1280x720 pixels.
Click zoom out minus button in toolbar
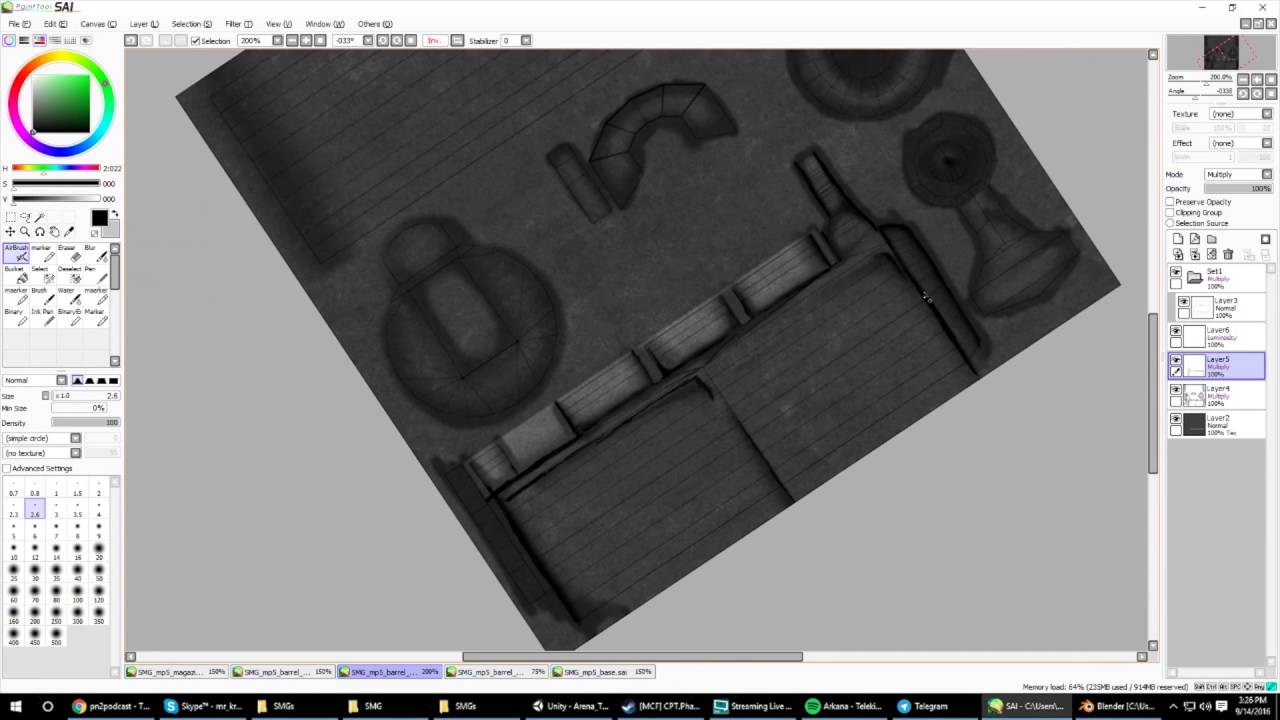tap(292, 40)
